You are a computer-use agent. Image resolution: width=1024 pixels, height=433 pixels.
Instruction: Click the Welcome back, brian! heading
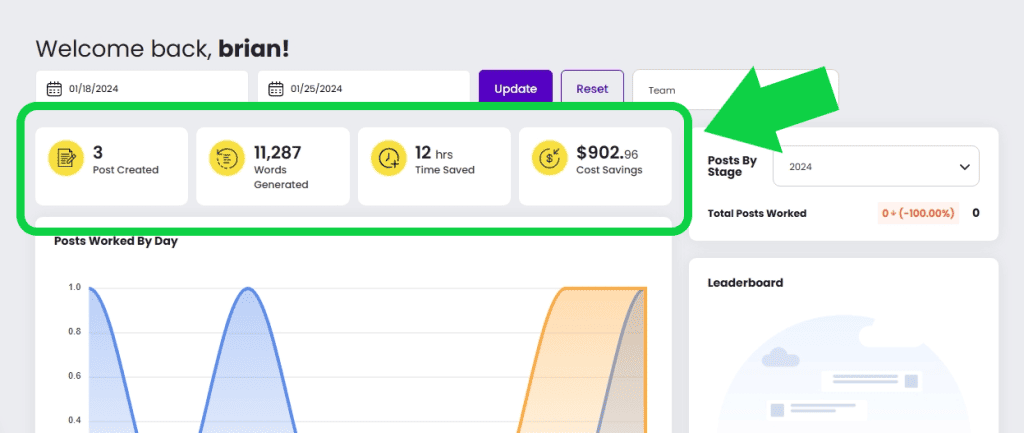[162, 48]
